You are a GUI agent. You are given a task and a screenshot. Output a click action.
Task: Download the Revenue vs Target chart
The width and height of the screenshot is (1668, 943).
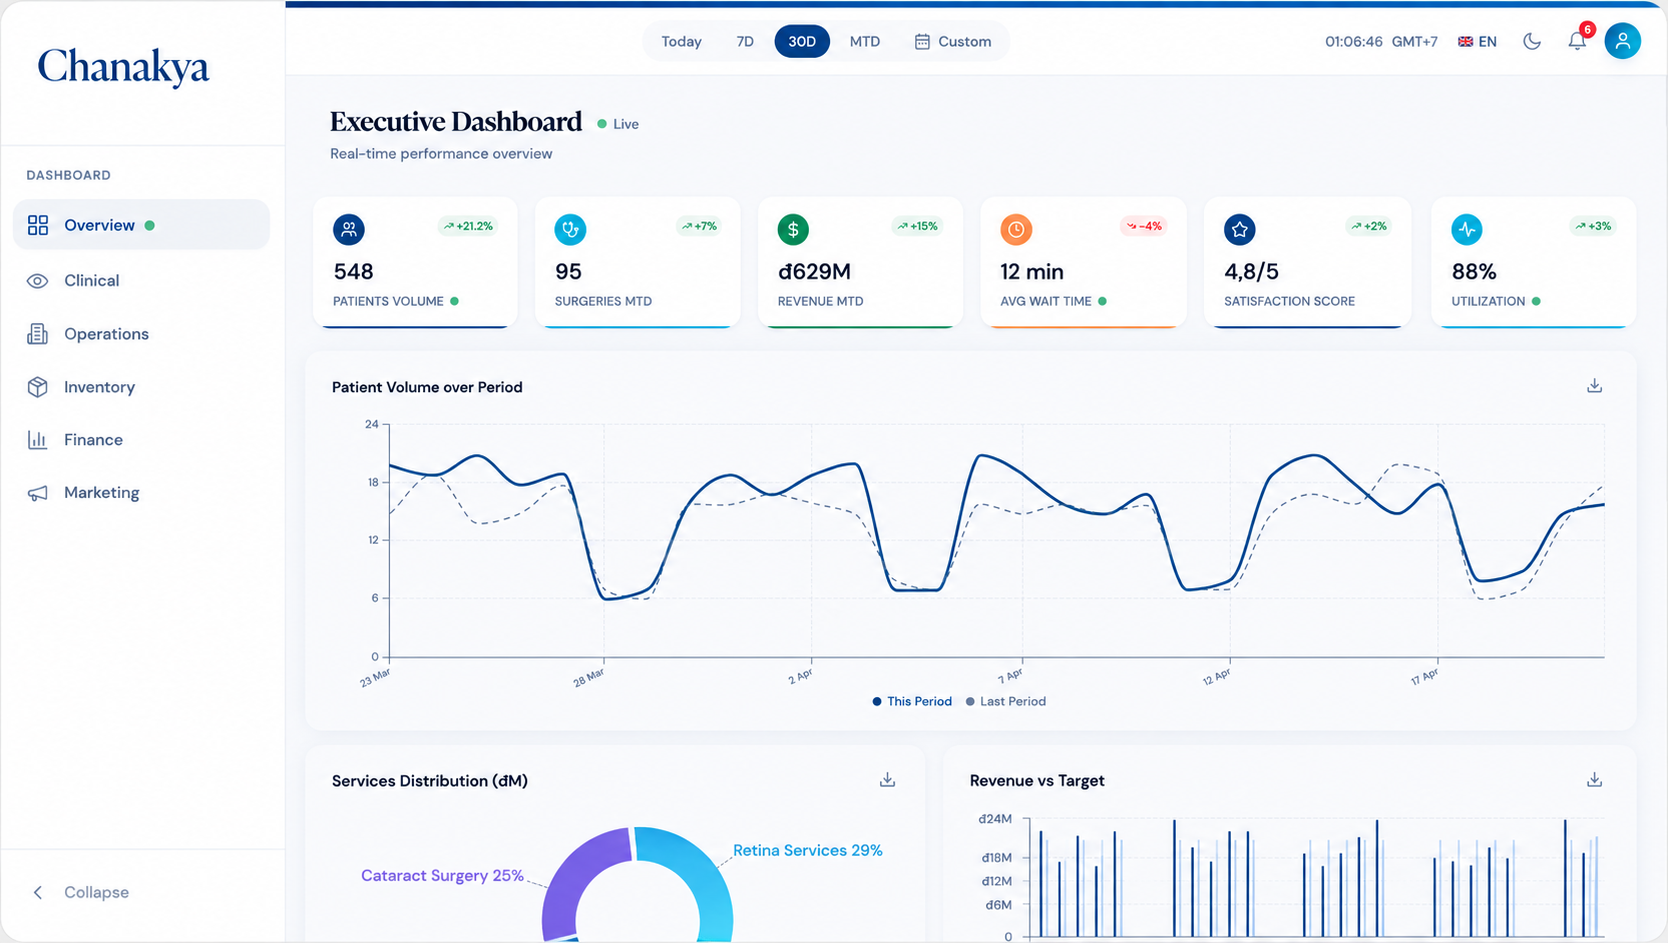click(1594, 780)
